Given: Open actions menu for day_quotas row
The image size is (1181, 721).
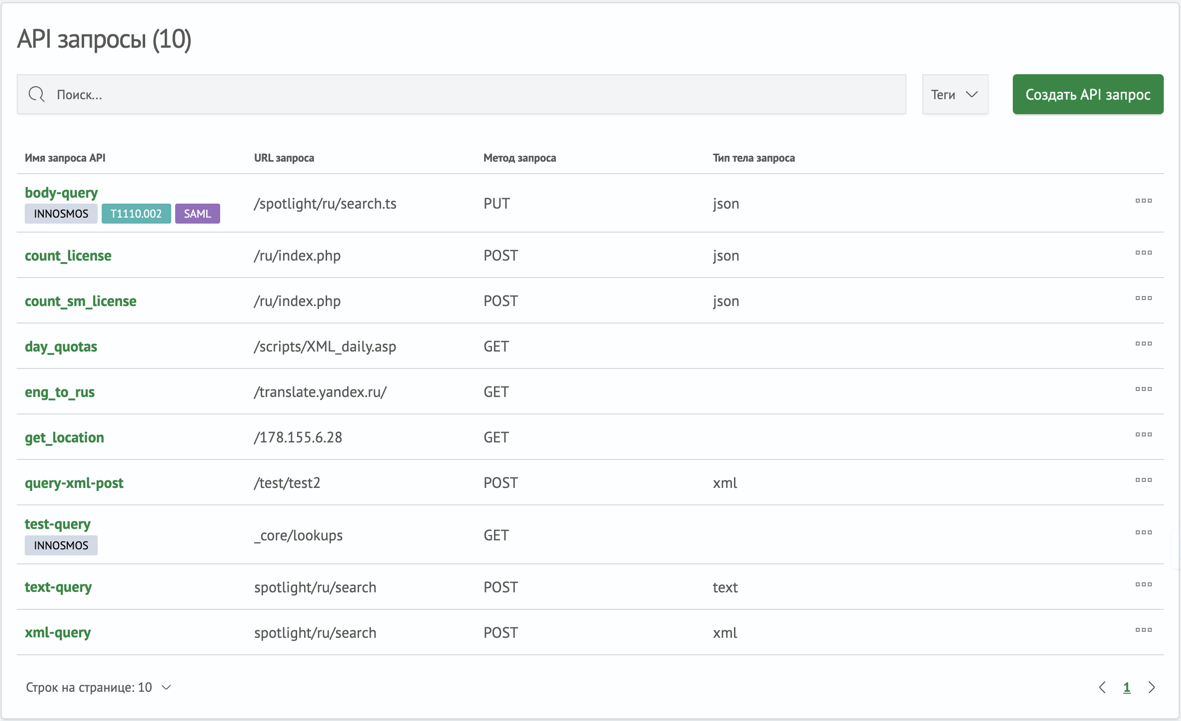Looking at the screenshot, I should 1143,344.
